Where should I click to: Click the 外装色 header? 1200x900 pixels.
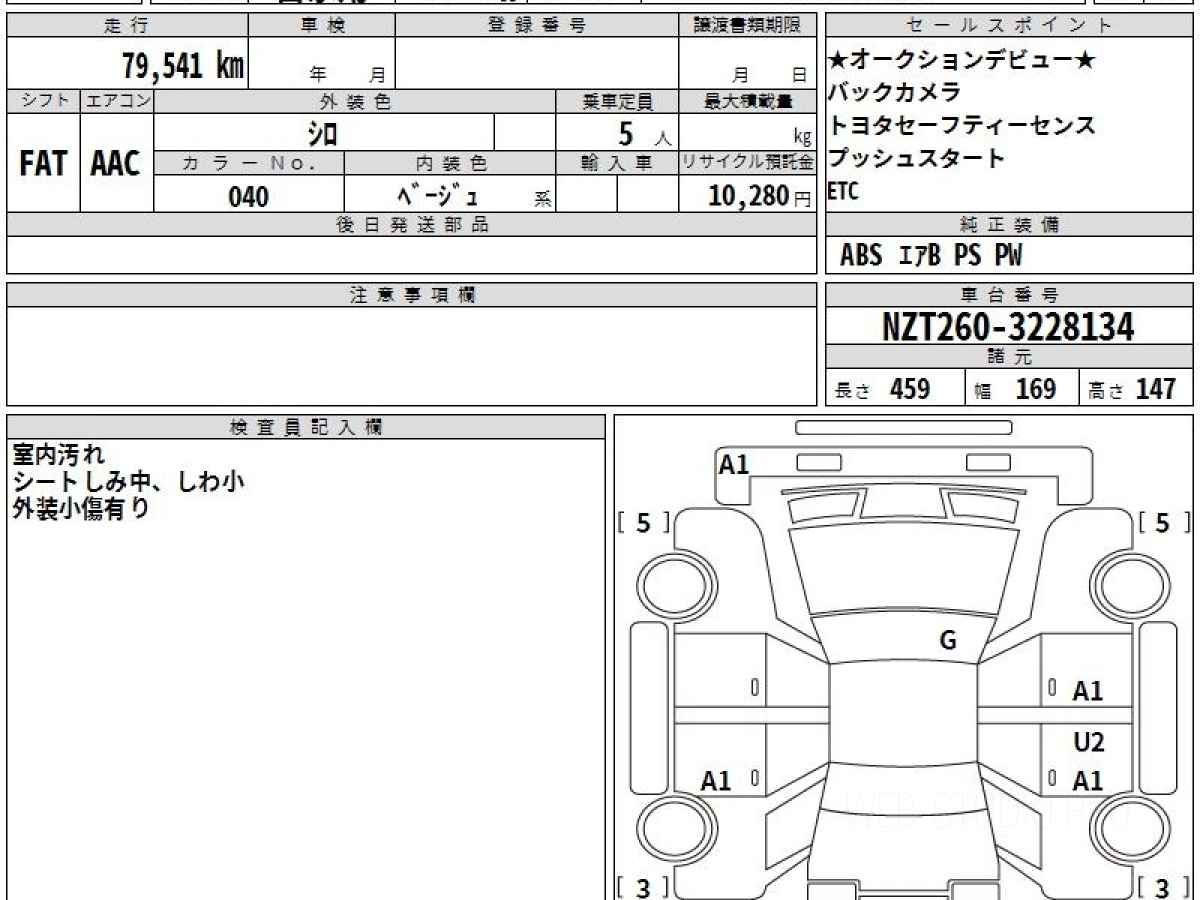coord(355,101)
